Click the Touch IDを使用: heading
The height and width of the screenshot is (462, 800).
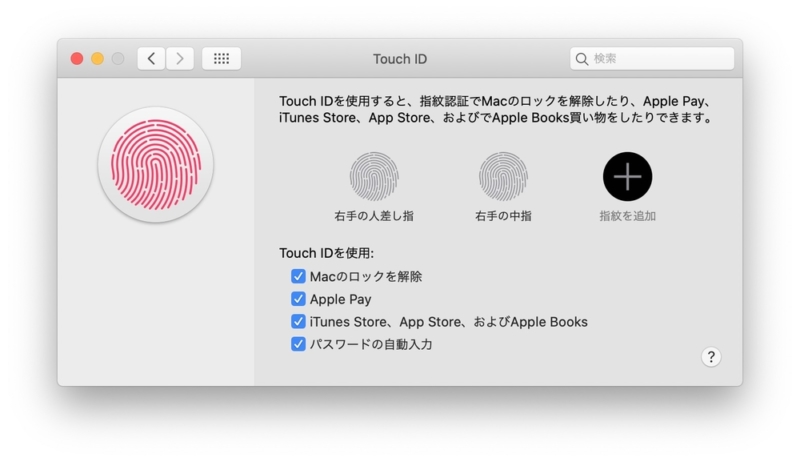point(327,253)
